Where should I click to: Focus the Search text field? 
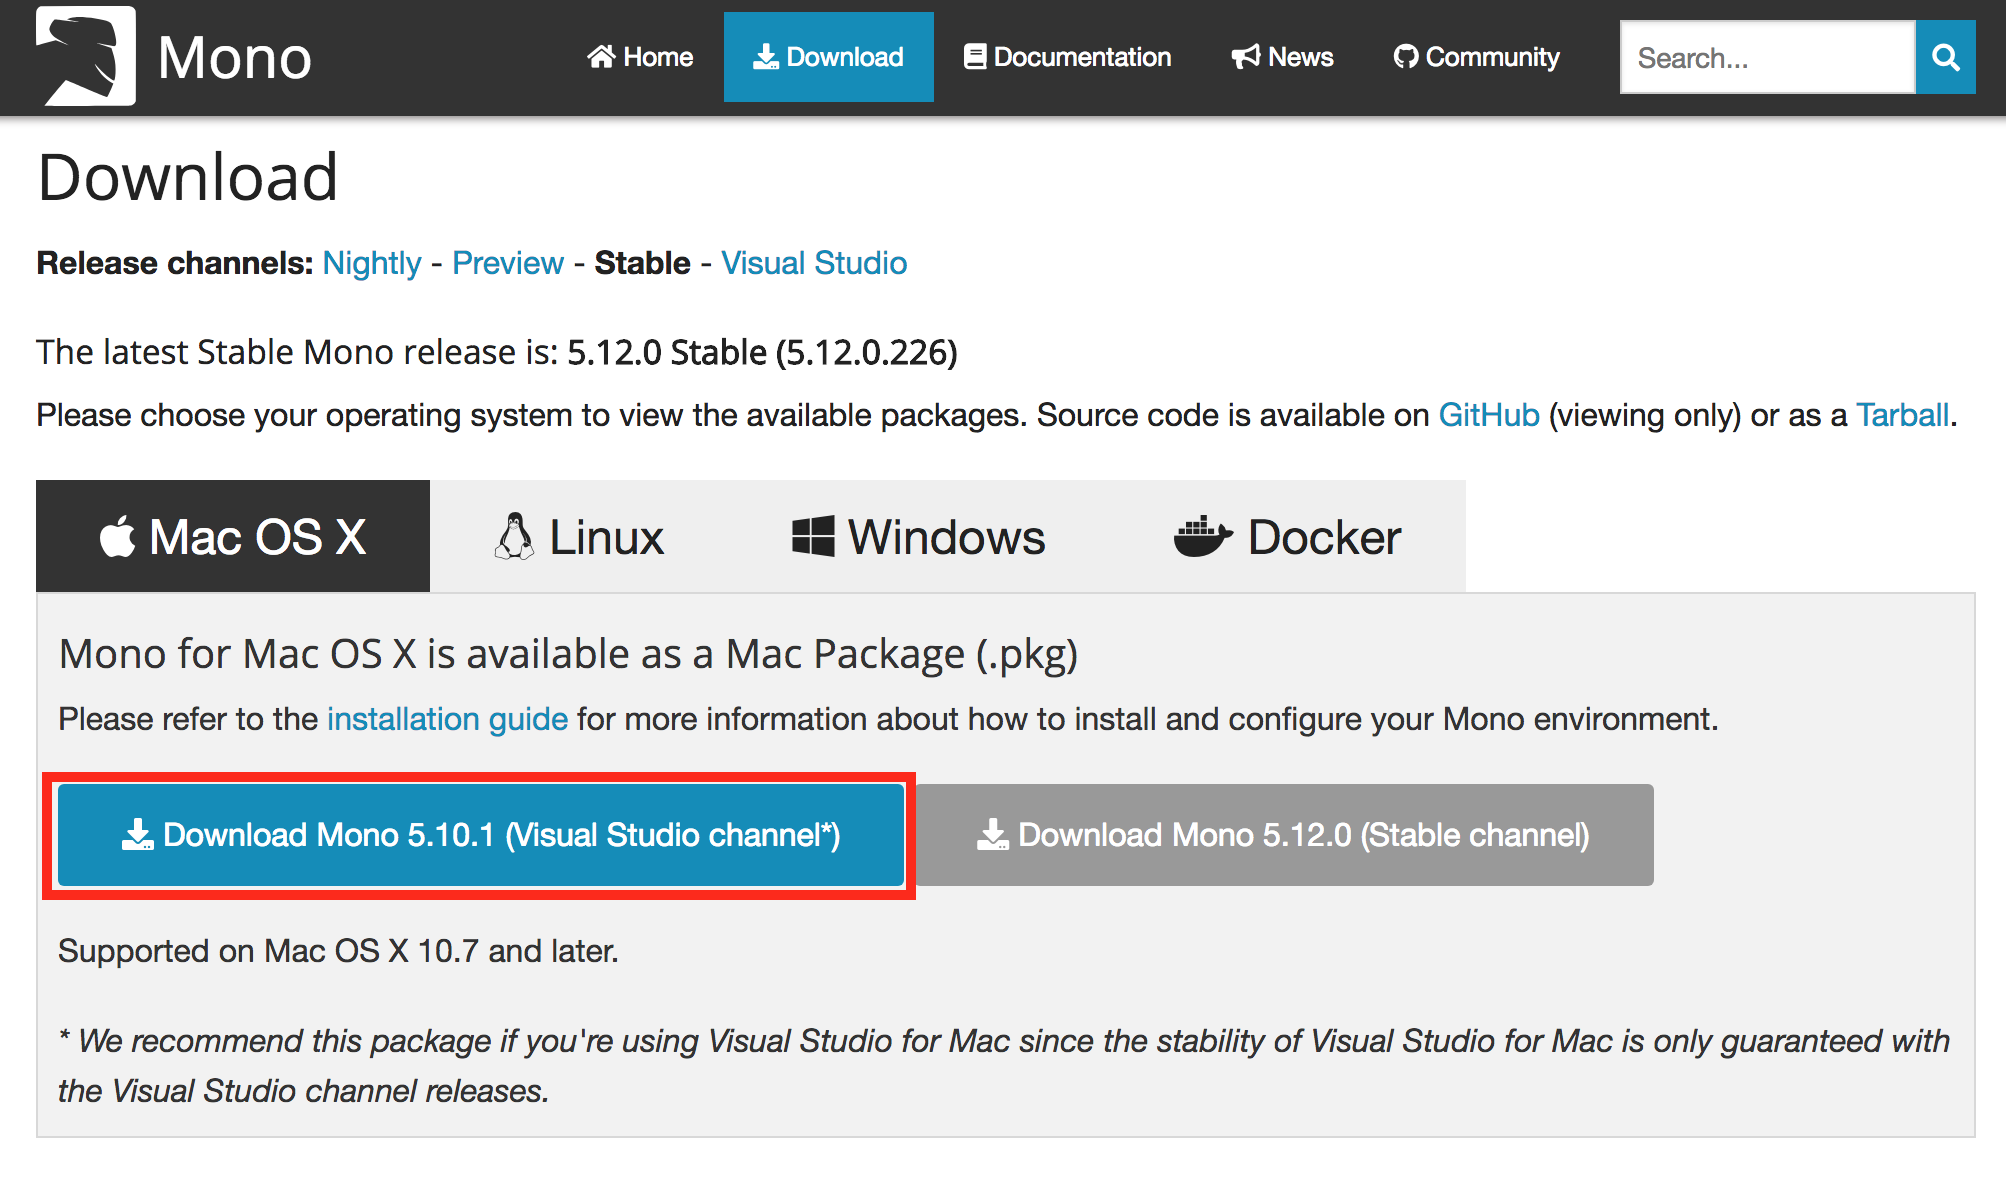point(1766,58)
